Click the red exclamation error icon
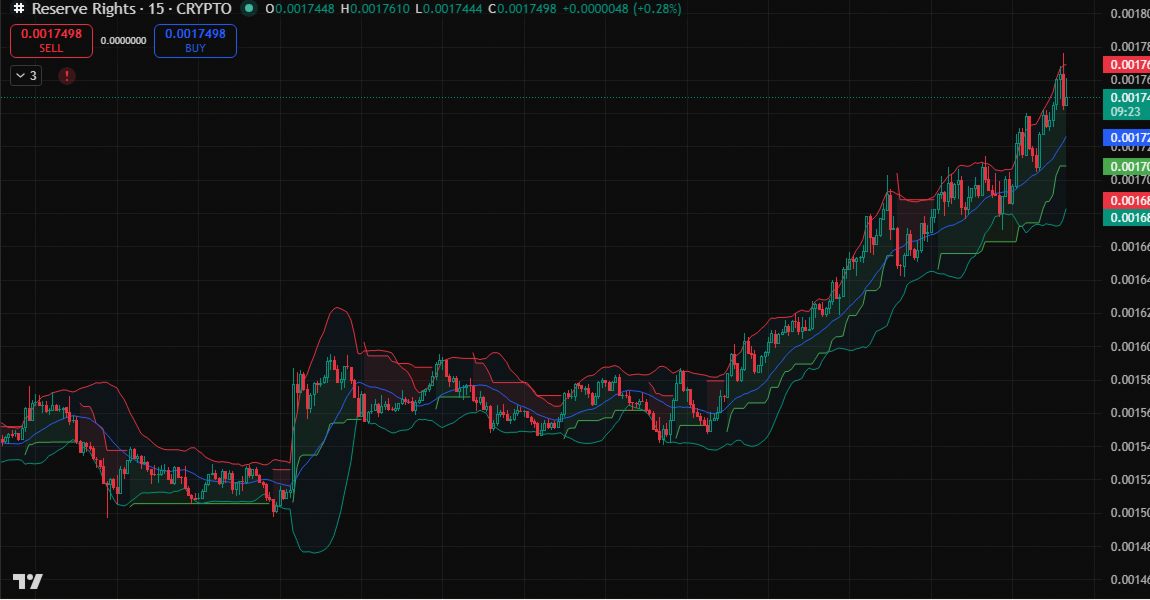The width and height of the screenshot is (1150, 600). [67, 76]
